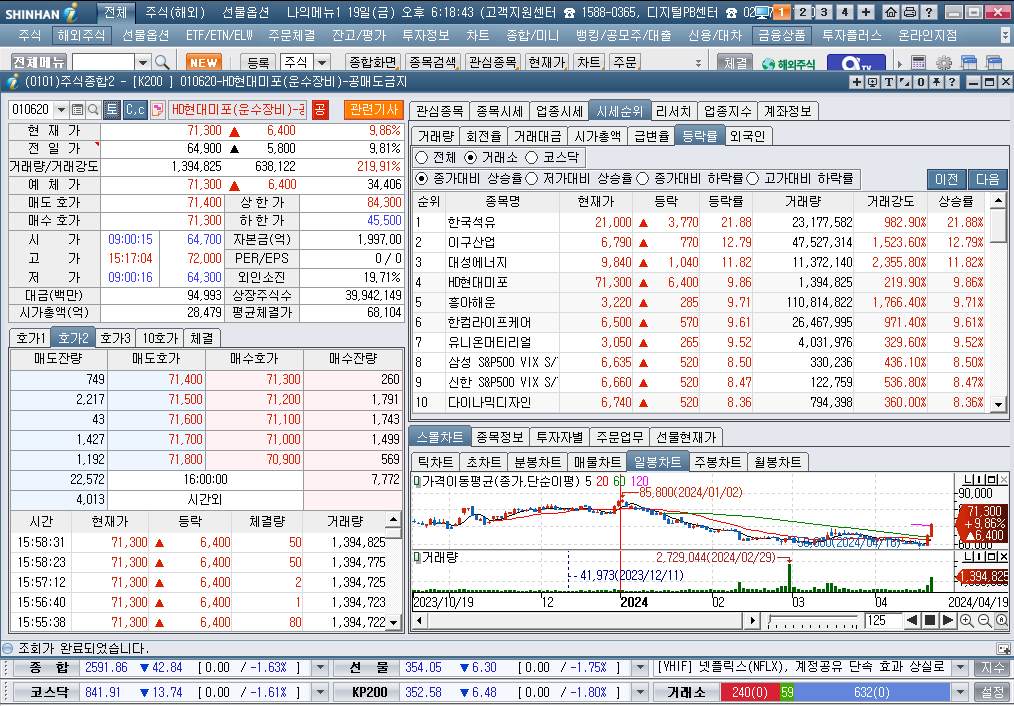Open the pink memo note icon
Screen dimensions: 1014x706
point(157,110)
